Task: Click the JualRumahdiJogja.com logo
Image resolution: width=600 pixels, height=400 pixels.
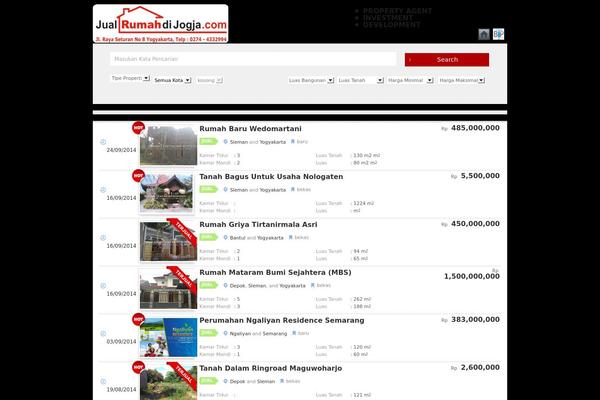Action: point(161,24)
